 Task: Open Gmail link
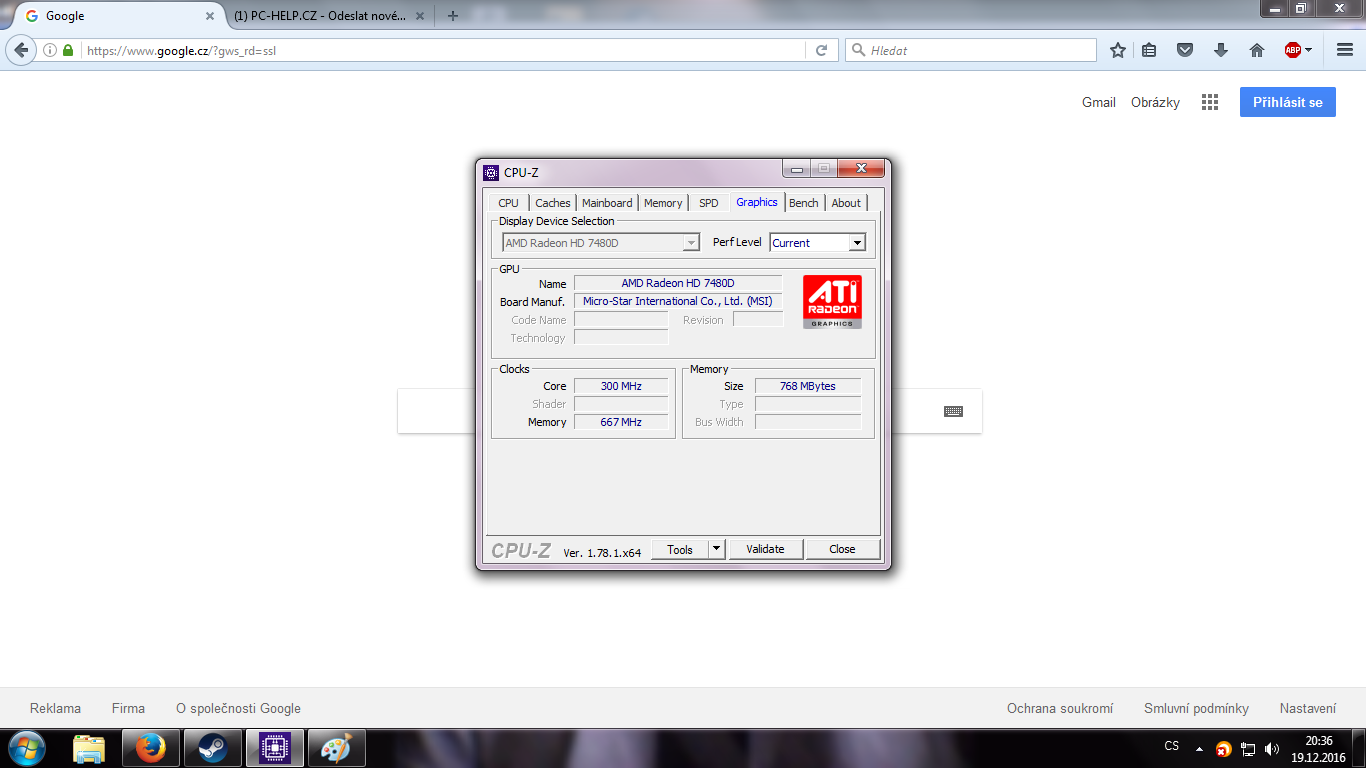coord(1099,102)
